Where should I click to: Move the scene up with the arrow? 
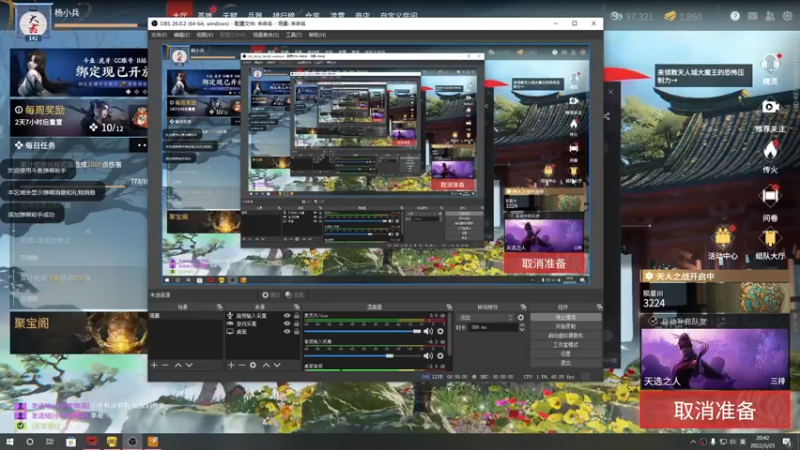click(178, 365)
